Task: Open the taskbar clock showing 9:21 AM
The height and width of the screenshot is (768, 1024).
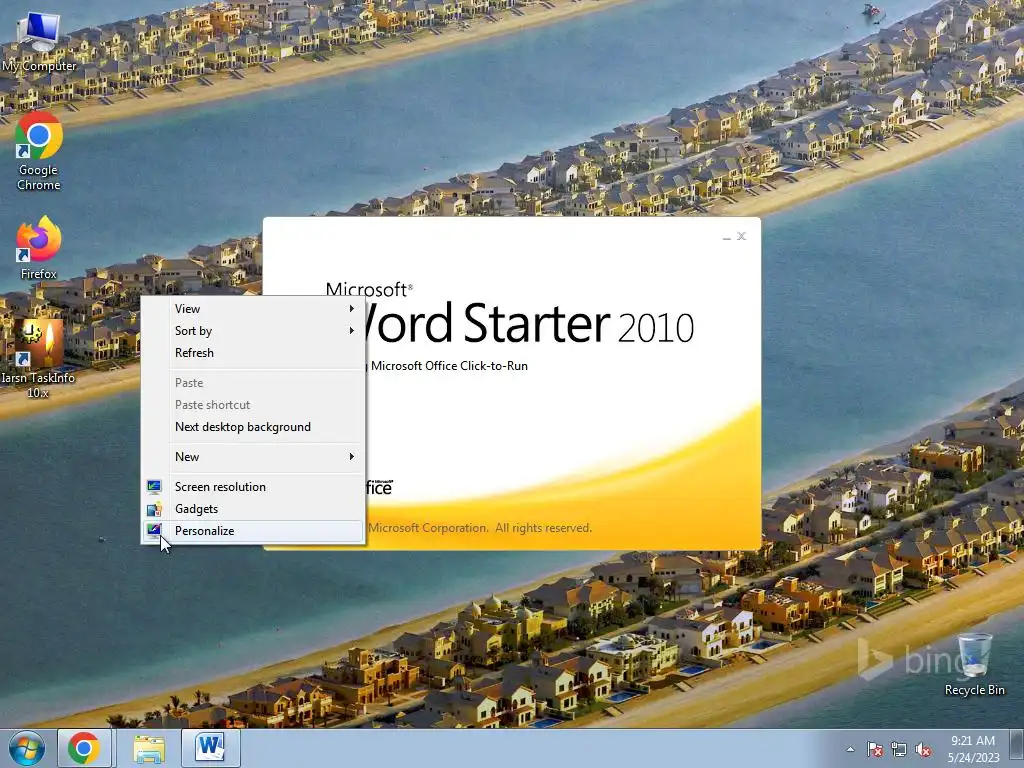Action: [x=973, y=748]
